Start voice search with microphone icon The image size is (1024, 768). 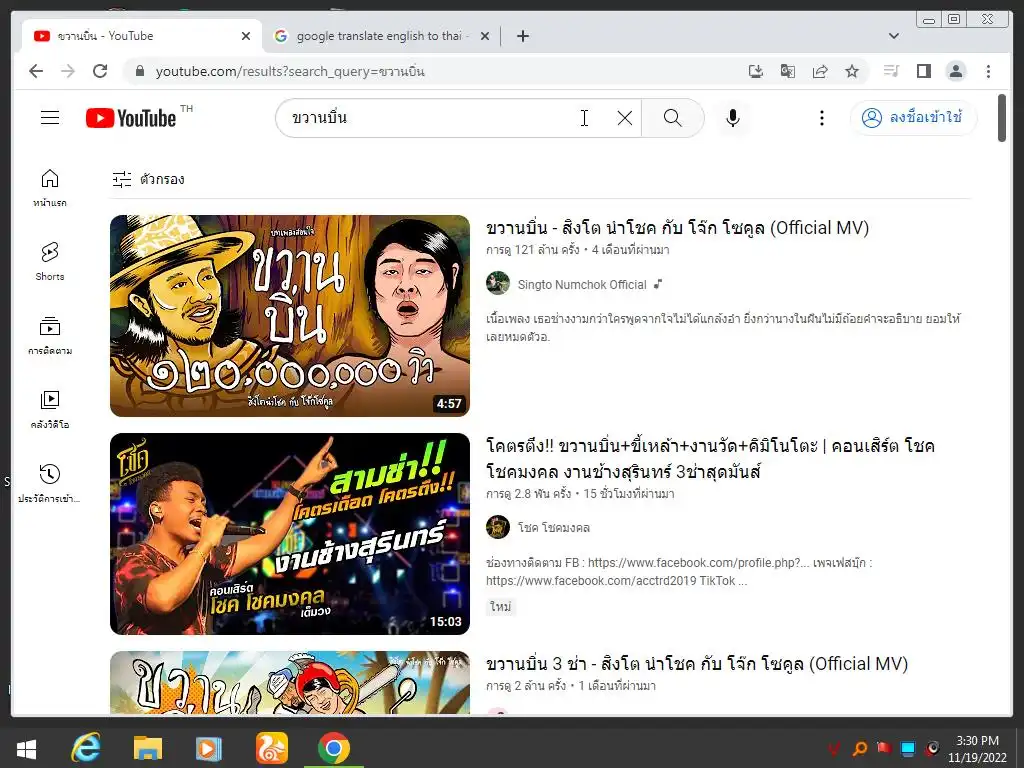click(733, 118)
